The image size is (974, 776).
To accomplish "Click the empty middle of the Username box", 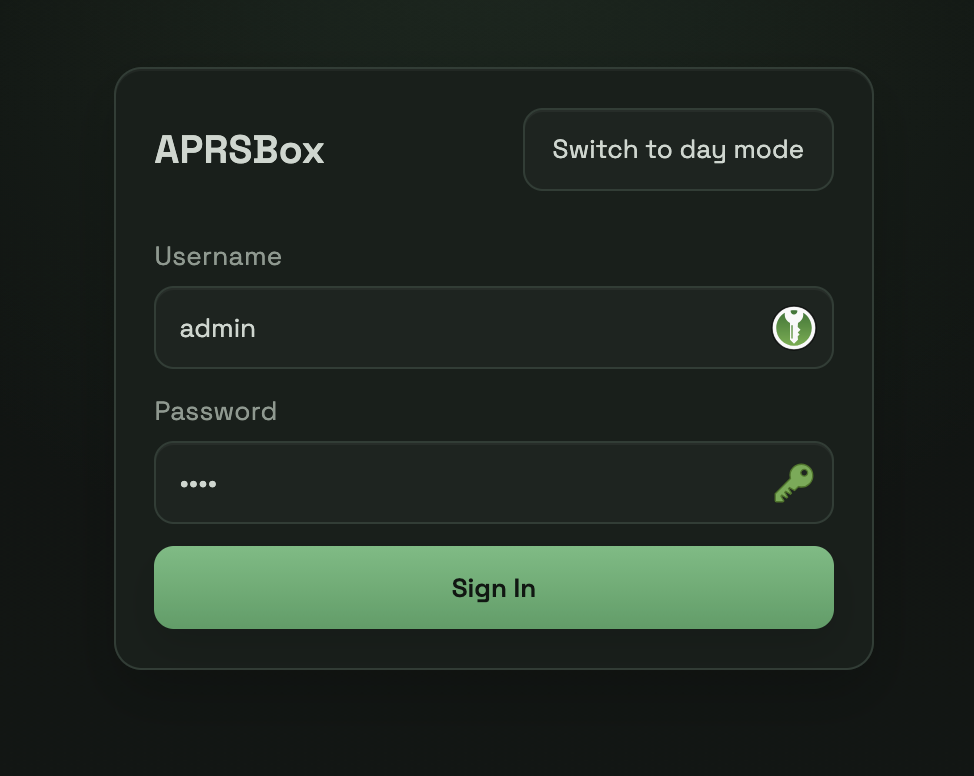I will coord(497,327).
